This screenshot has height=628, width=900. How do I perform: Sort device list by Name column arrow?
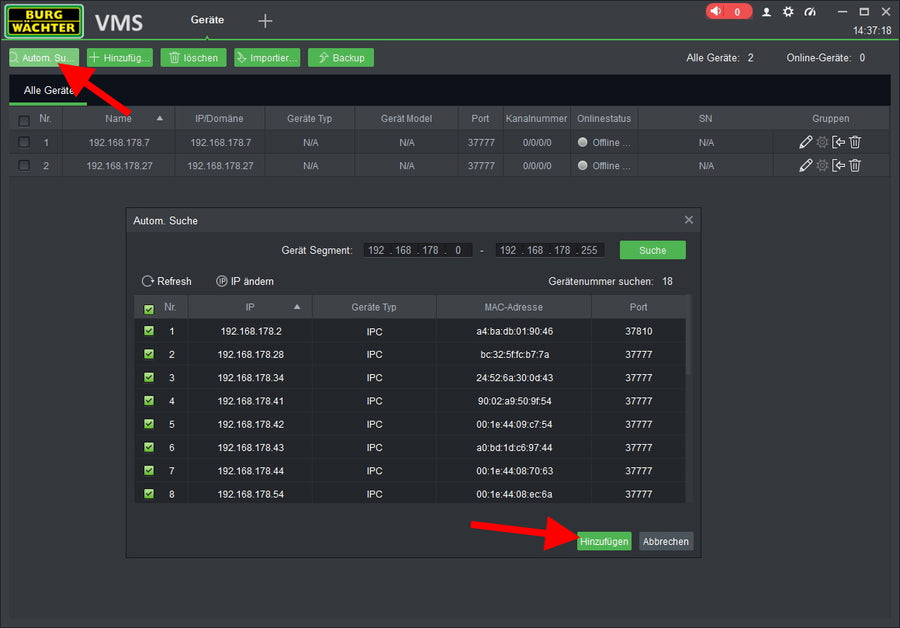coord(160,118)
